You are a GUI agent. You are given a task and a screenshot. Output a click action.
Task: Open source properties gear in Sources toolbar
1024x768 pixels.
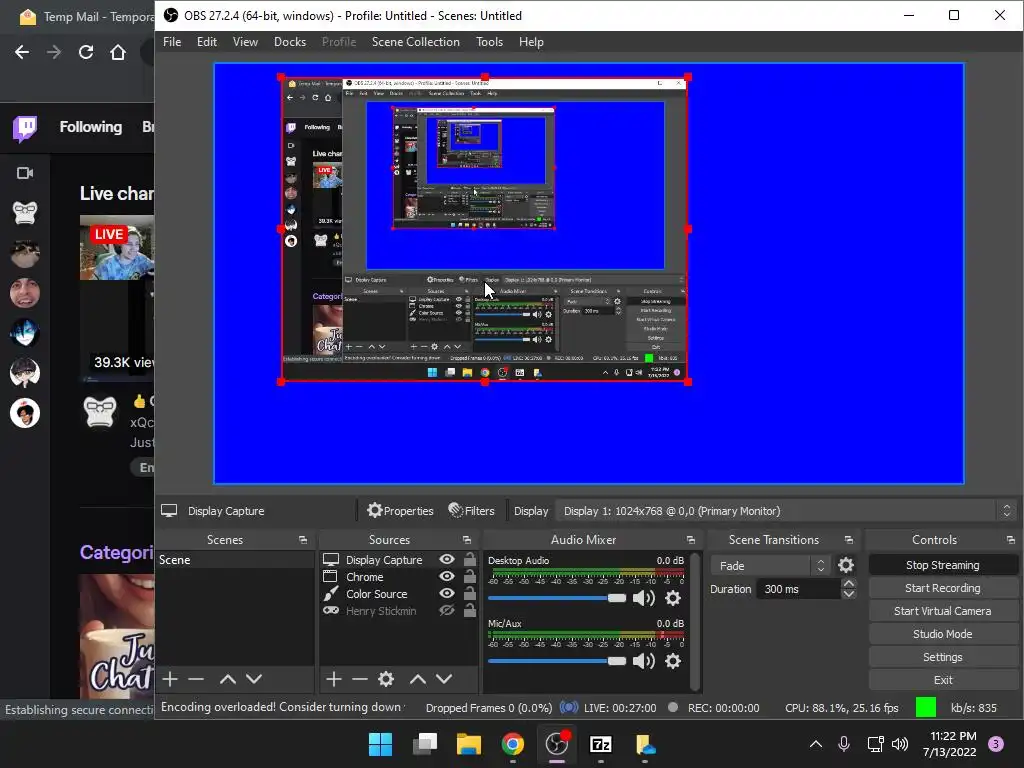[386, 679]
